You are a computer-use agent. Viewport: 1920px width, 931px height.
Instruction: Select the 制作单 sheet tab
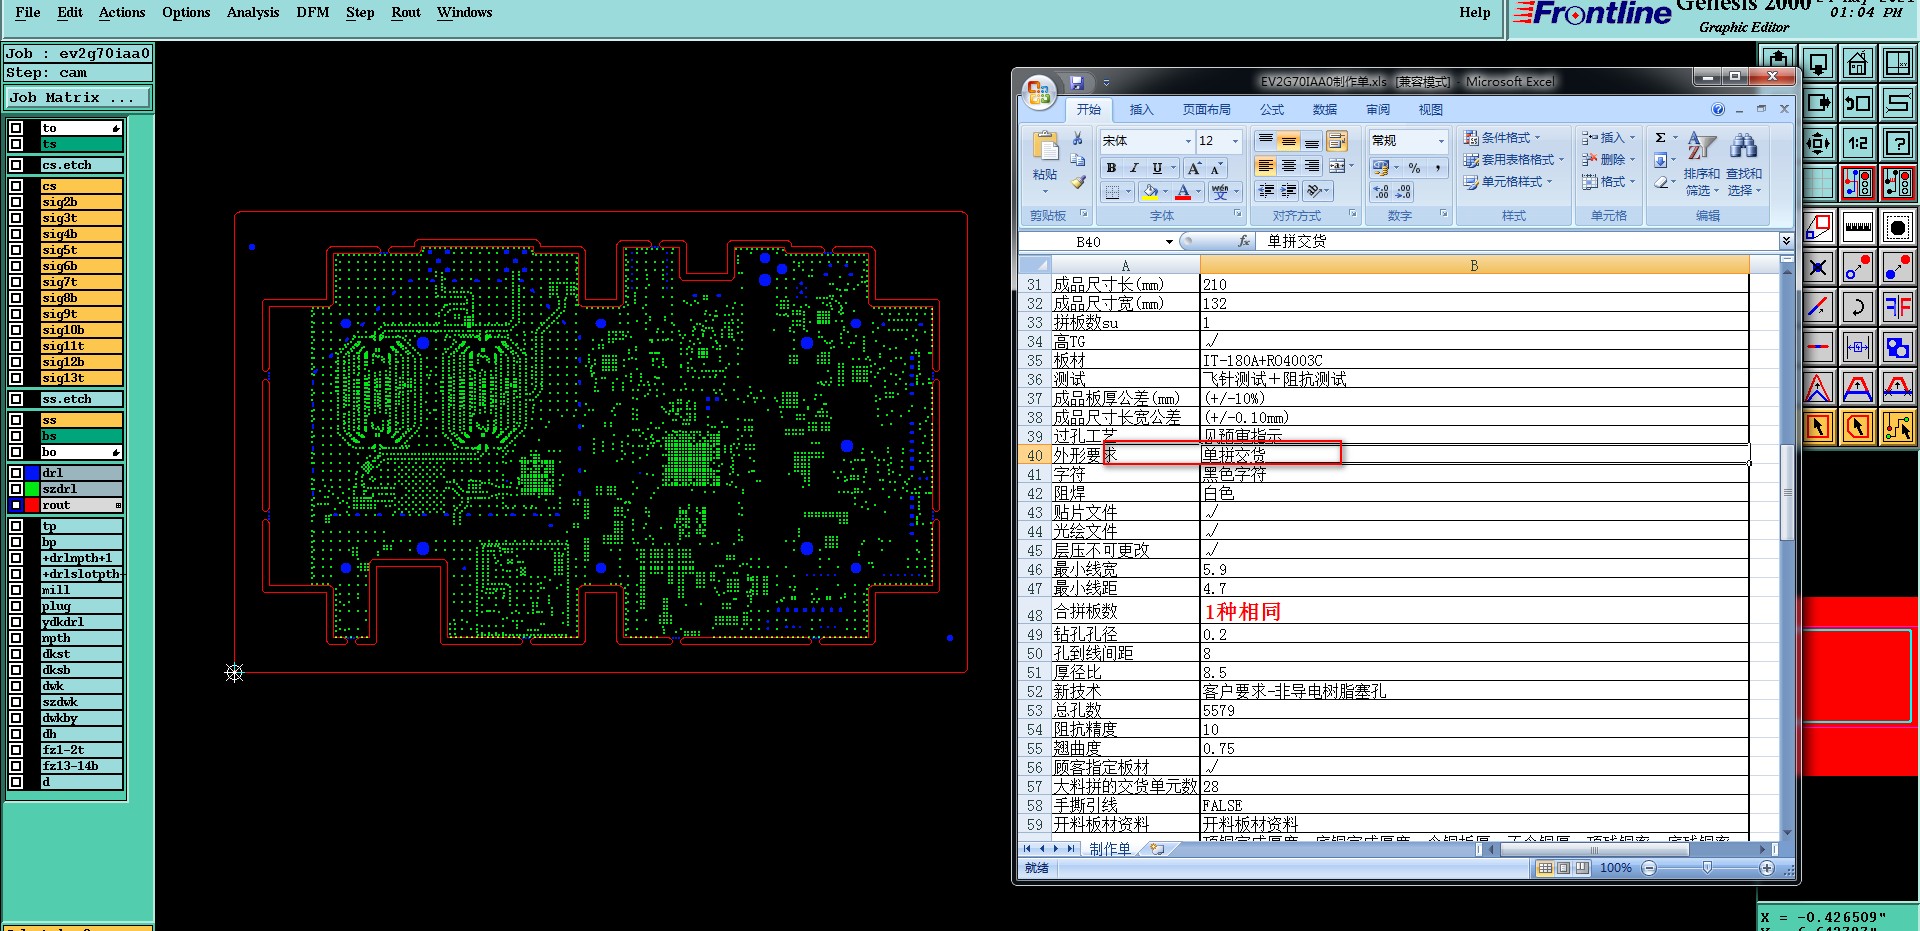click(x=1110, y=849)
